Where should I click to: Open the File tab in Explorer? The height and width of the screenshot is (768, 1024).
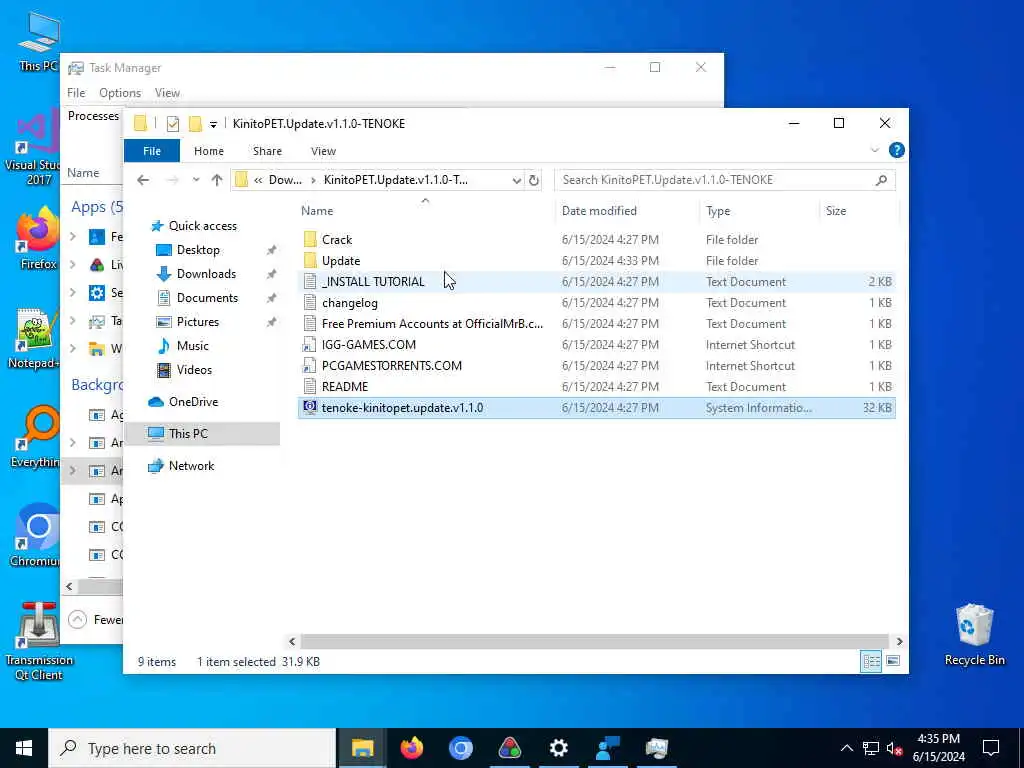point(152,151)
